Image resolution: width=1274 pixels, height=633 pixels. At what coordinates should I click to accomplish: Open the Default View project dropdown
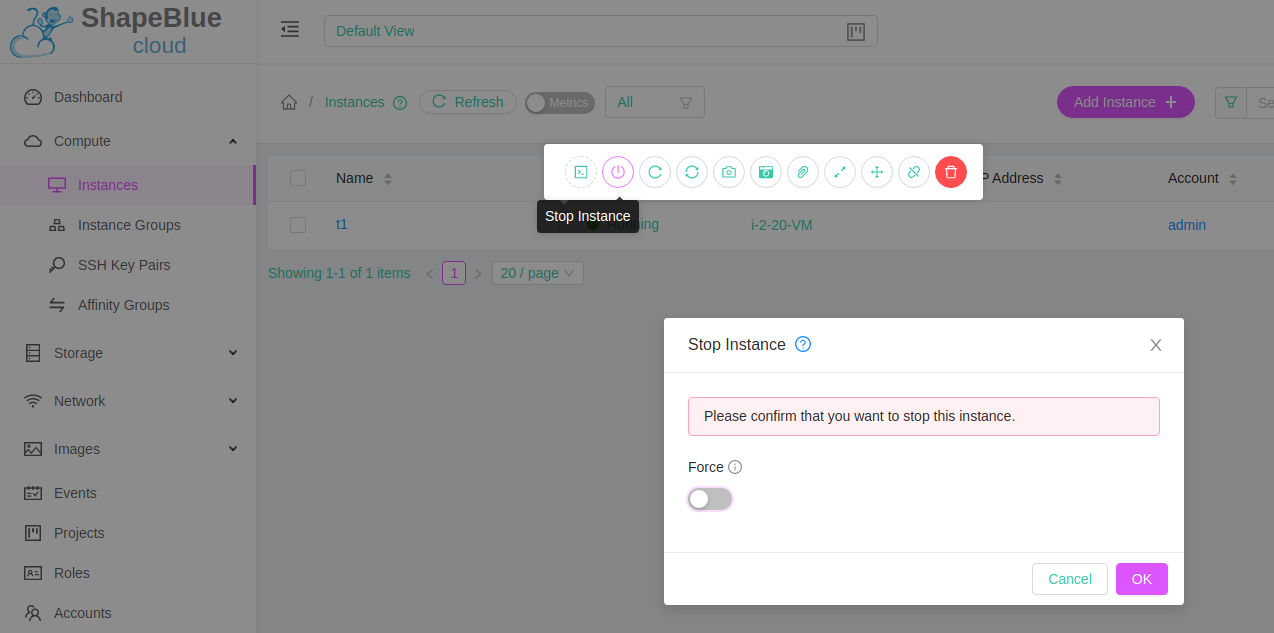[x=600, y=31]
